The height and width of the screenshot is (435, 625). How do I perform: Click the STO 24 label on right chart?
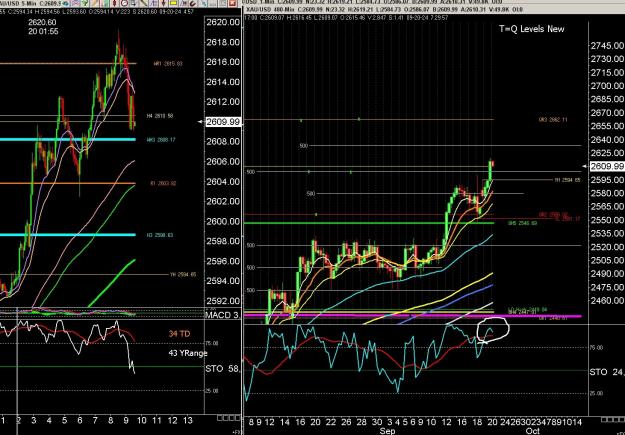click(606, 372)
